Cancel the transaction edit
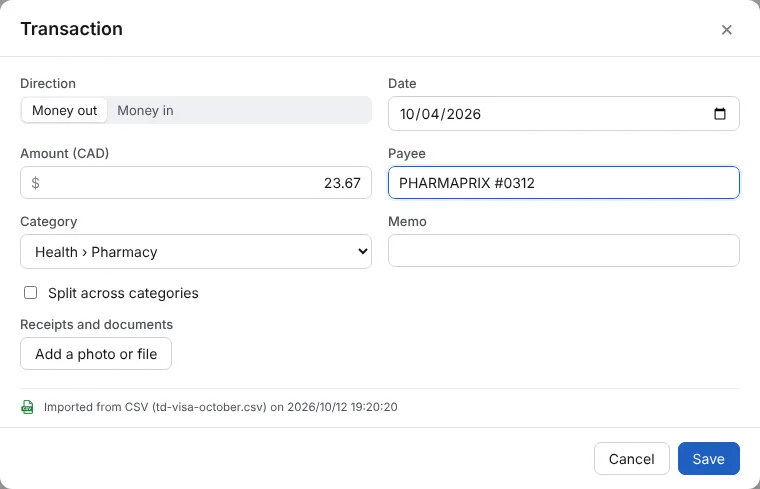This screenshot has height=489, width=760. coord(632,458)
